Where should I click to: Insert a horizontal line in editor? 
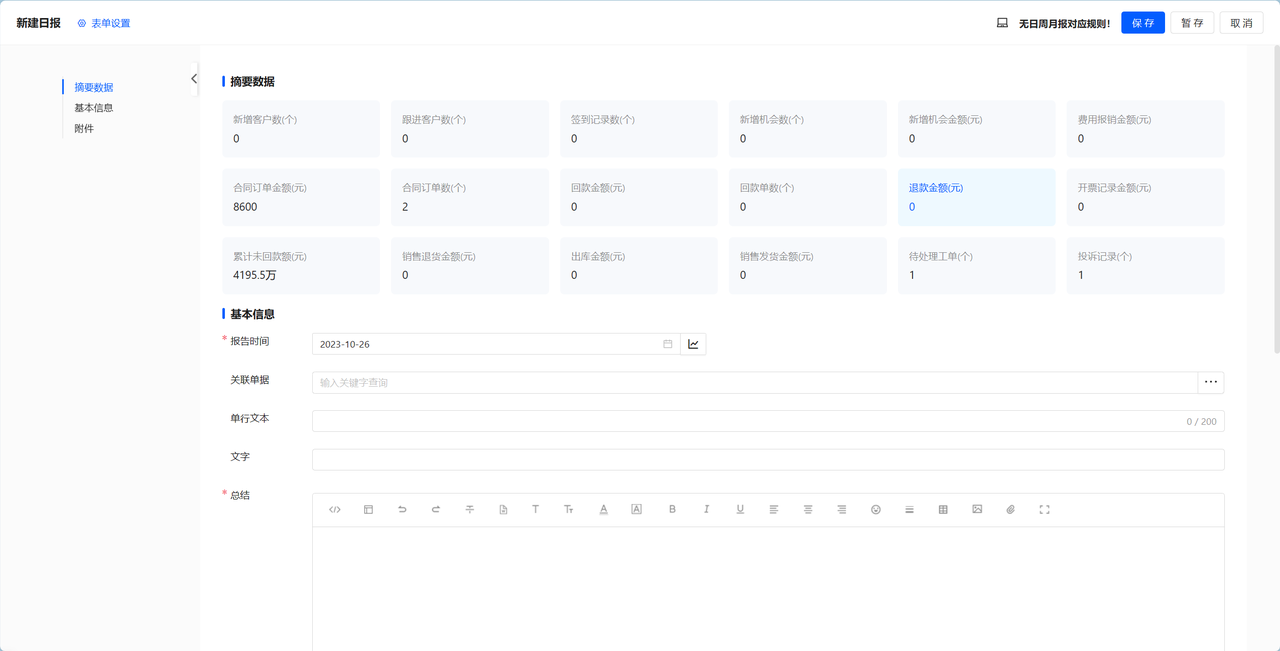[x=909, y=510]
